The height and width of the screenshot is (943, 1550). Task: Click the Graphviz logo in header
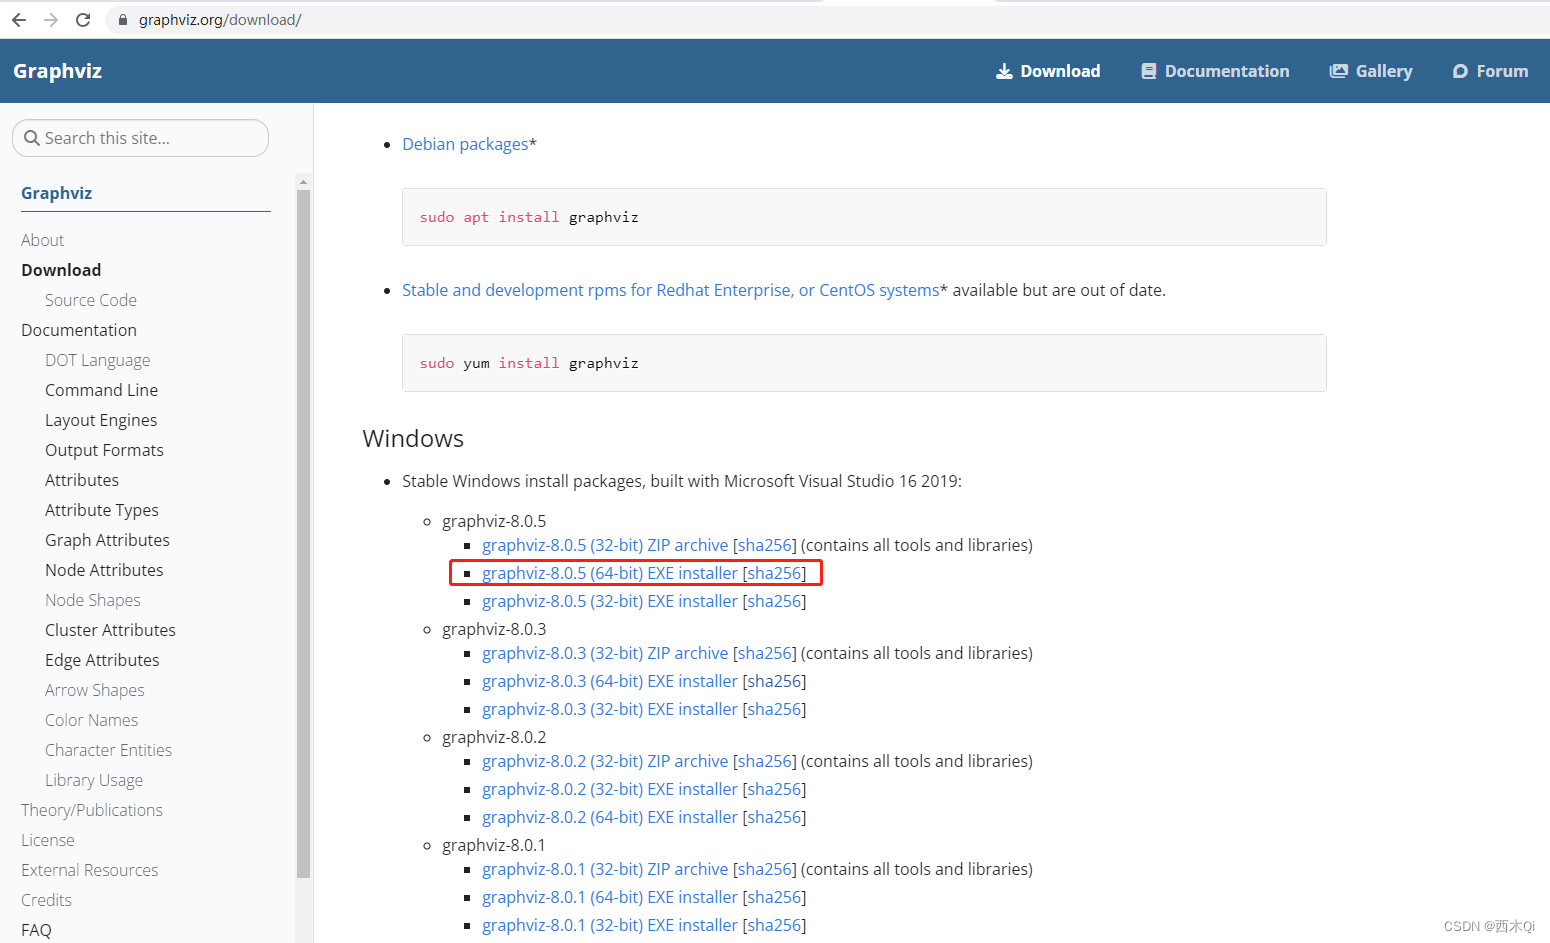coord(57,71)
